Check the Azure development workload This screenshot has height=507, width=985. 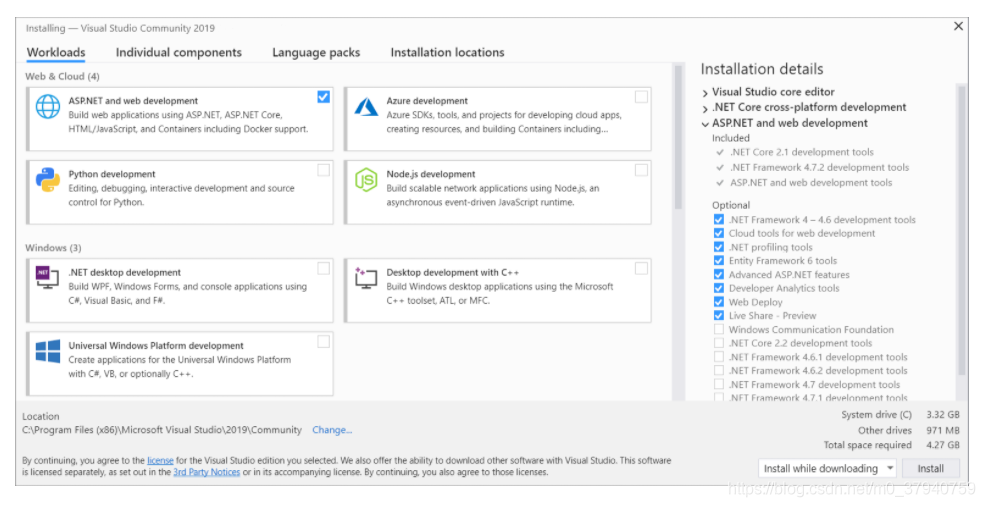point(641,97)
